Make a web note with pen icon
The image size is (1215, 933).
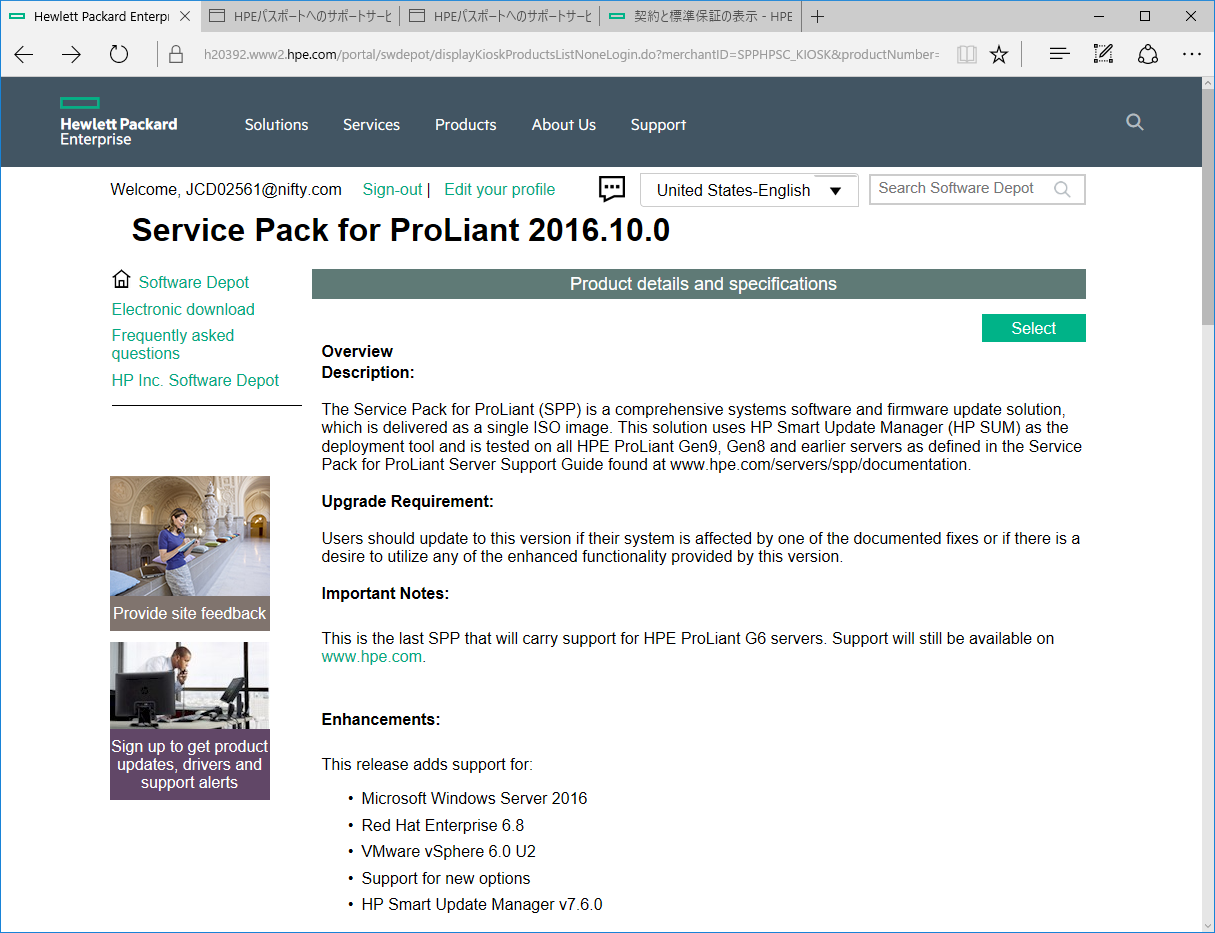click(1104, 54)
